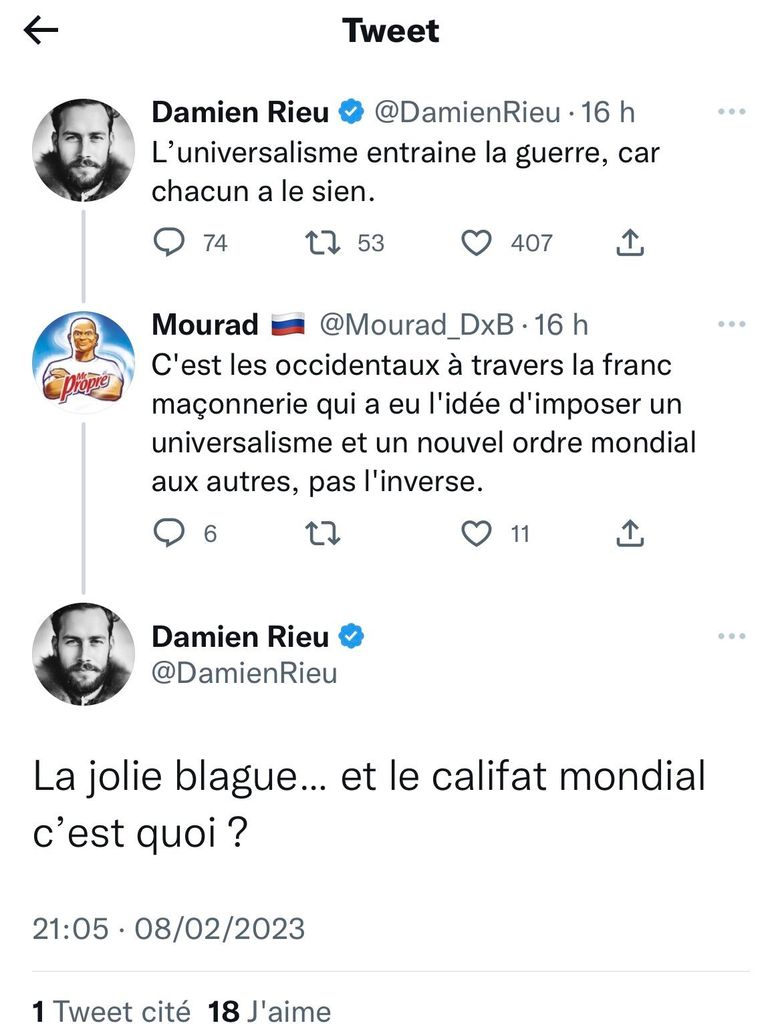Tap the back arrow icon
This screenshot has width=782, height=1024.
(42, 31)
